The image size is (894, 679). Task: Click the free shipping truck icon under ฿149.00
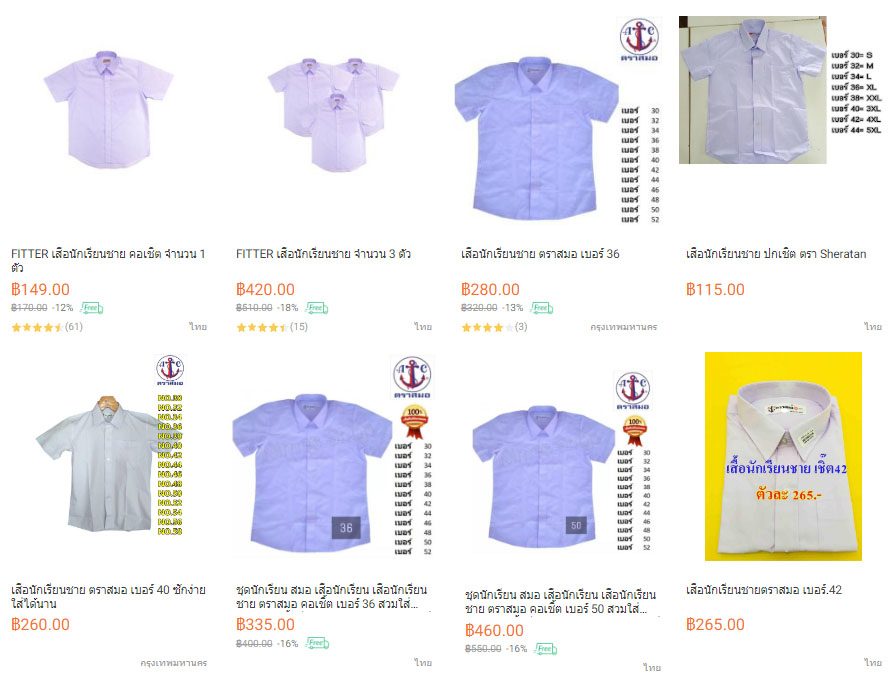[x=91, y=308]
